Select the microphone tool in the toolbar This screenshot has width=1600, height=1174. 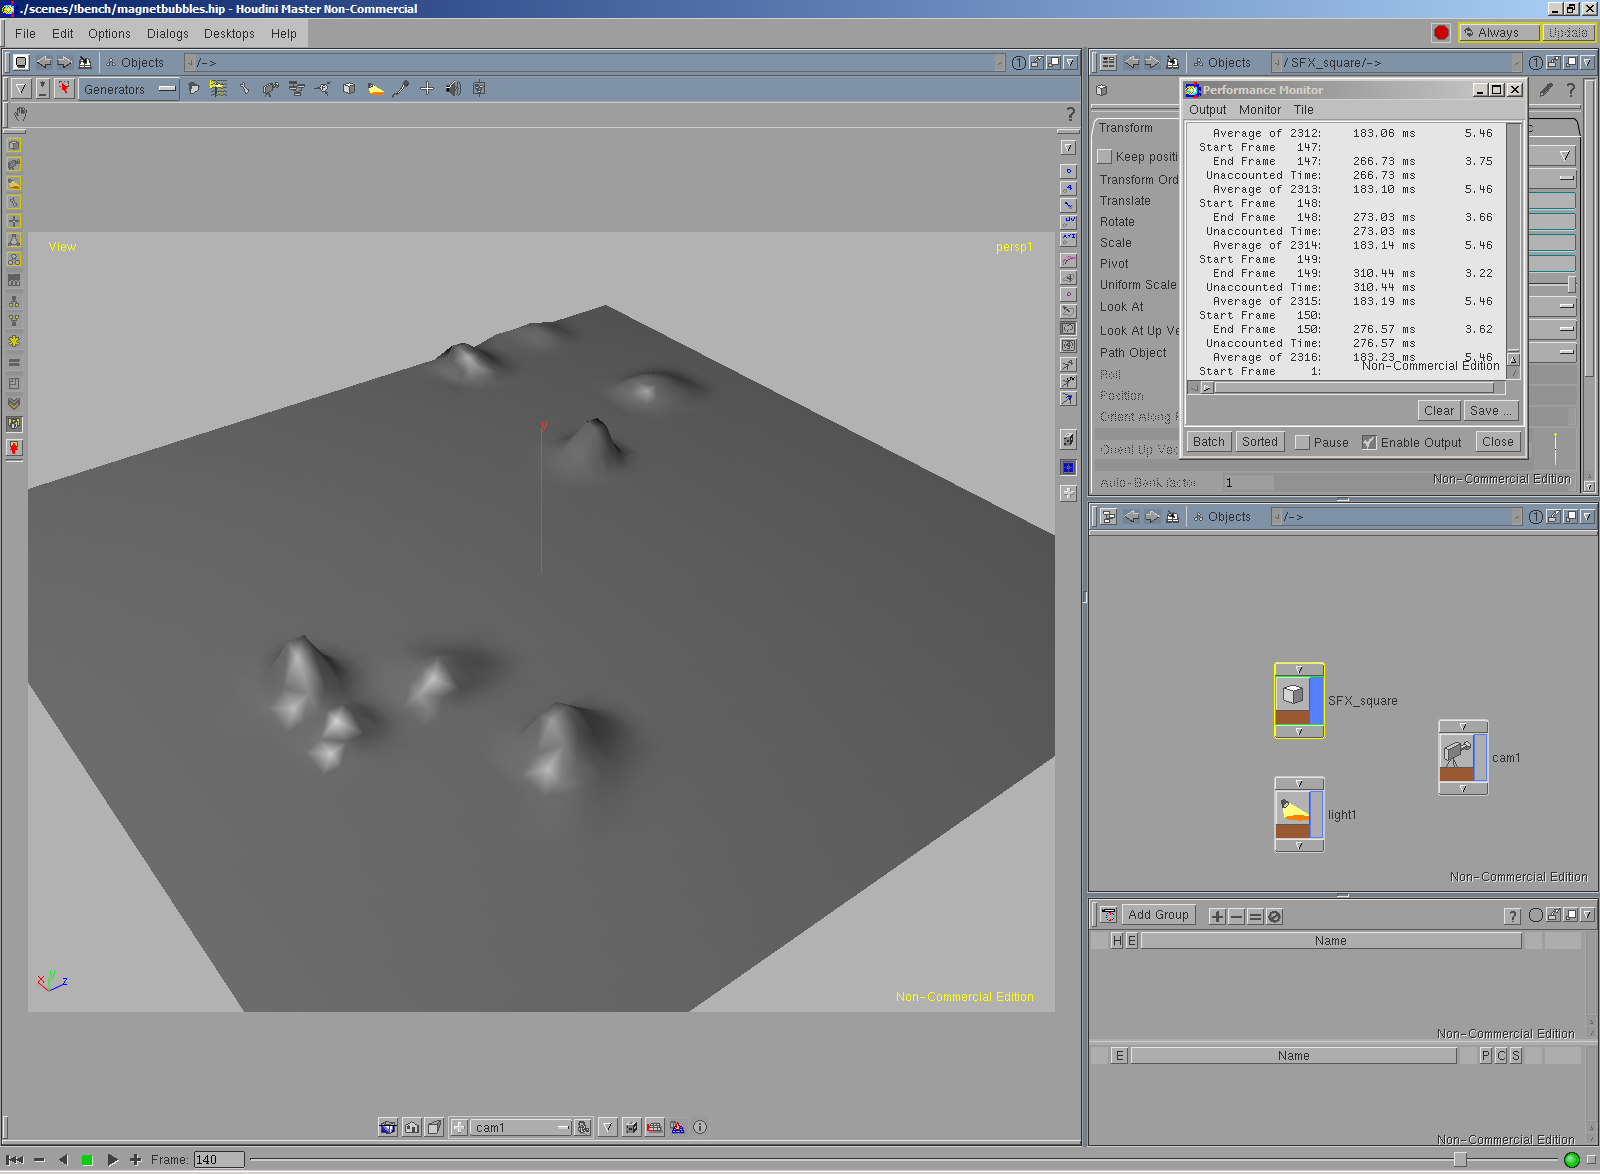401,89
